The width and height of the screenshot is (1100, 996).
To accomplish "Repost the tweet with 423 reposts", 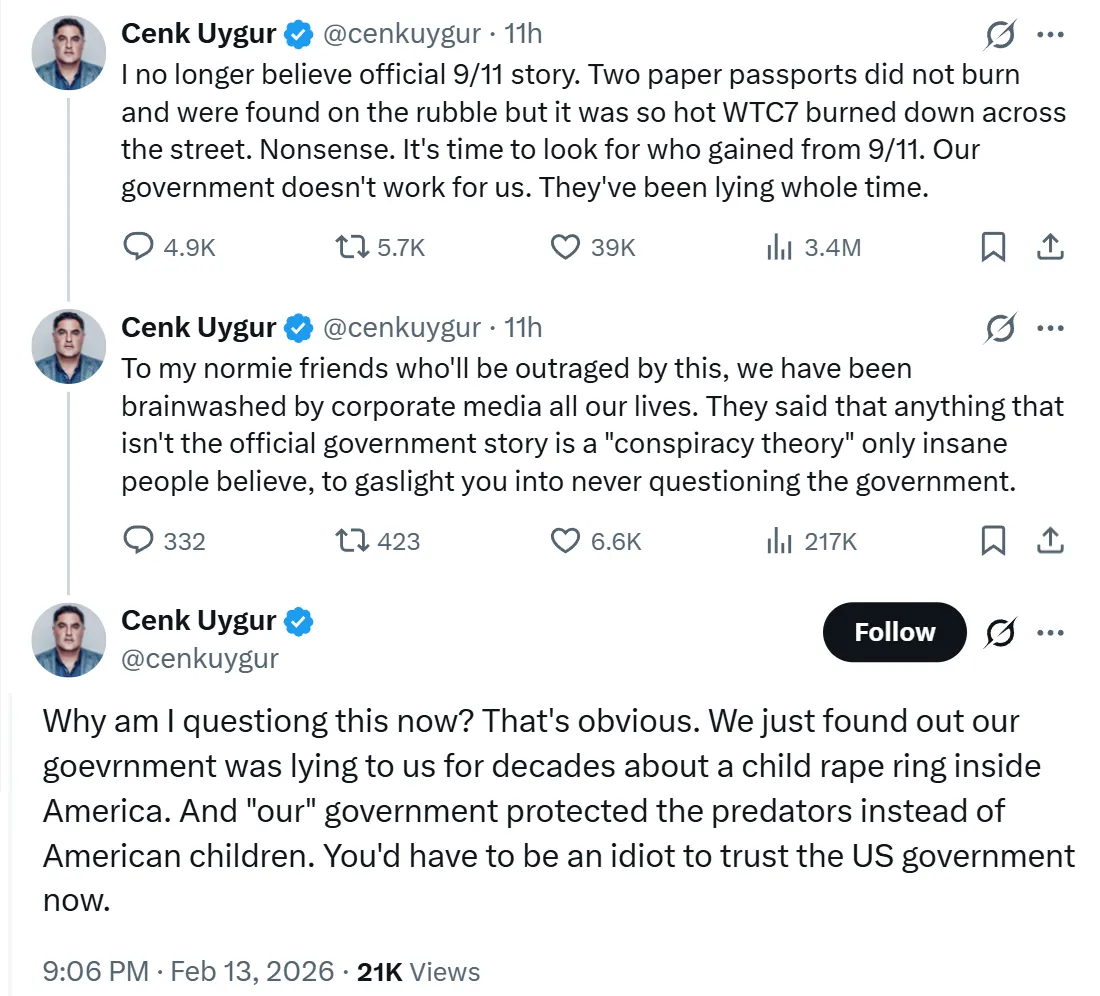I will coord(353,541).
